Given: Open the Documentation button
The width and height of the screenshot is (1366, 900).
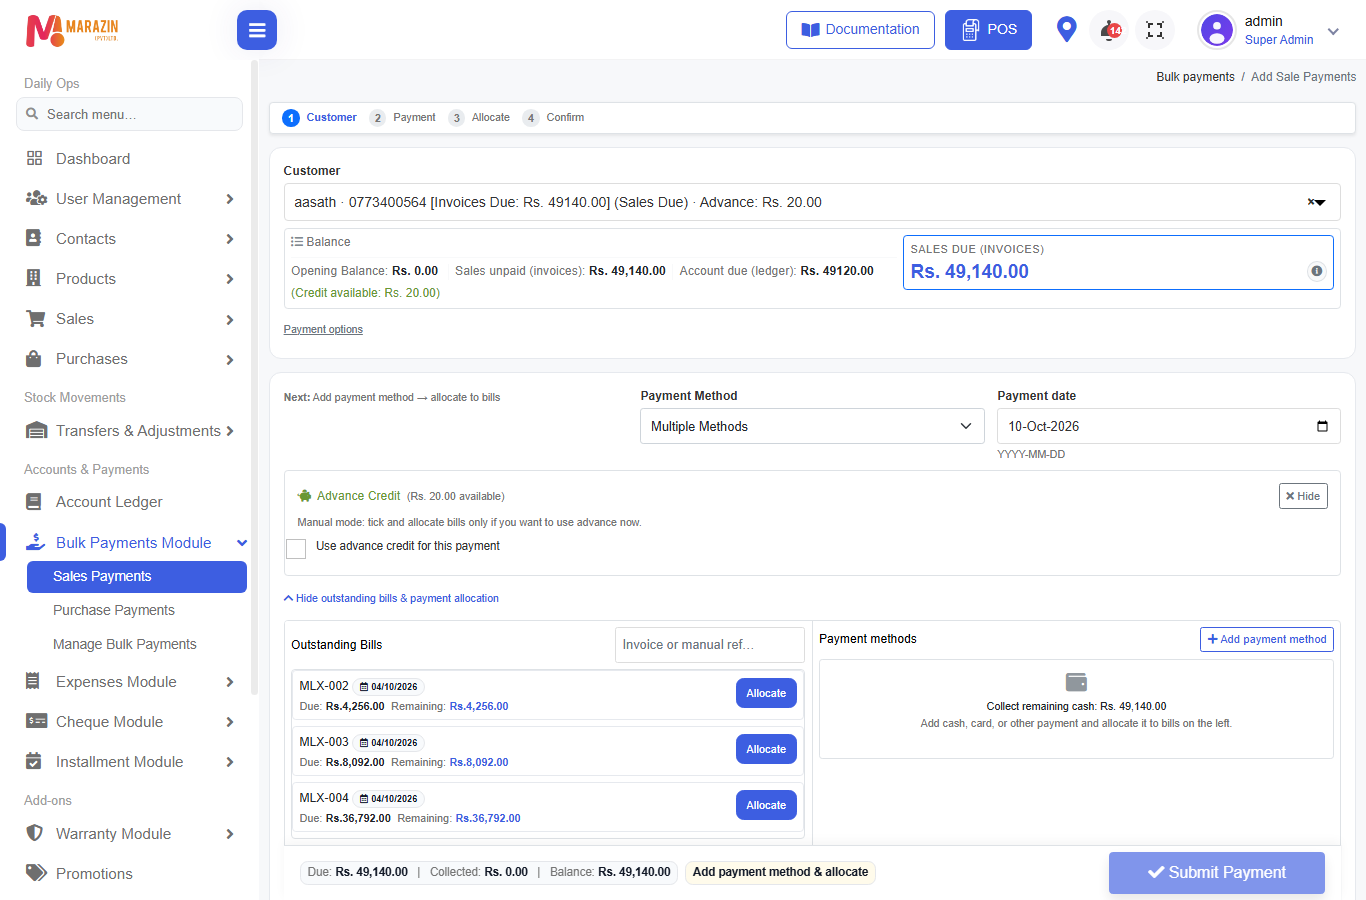Looking at the screenshot, I should coord(860,30).
